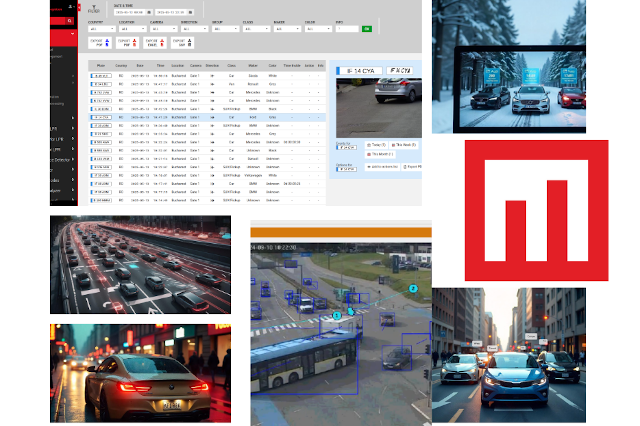Open the Filter funnel icon
The width and height of the screenshot is (640, 426).
click(x=94, y=9)
